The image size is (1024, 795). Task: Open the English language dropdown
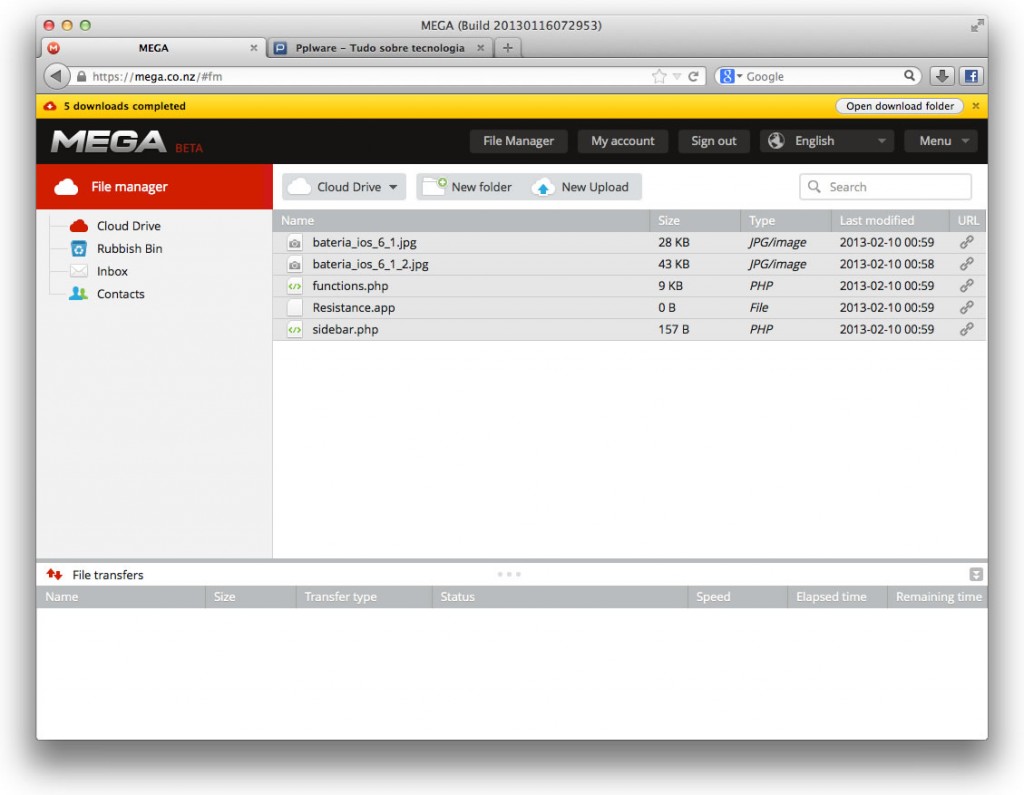coord(827,141)
